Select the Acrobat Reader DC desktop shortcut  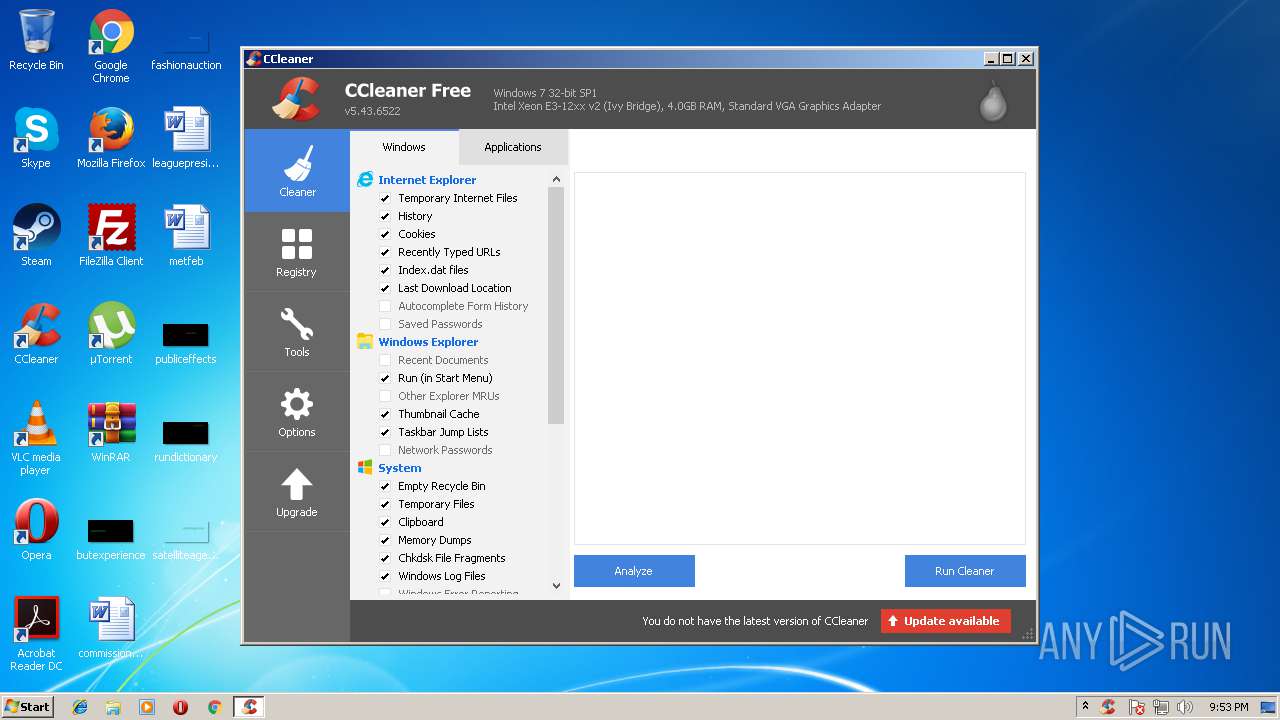point(36,634)
